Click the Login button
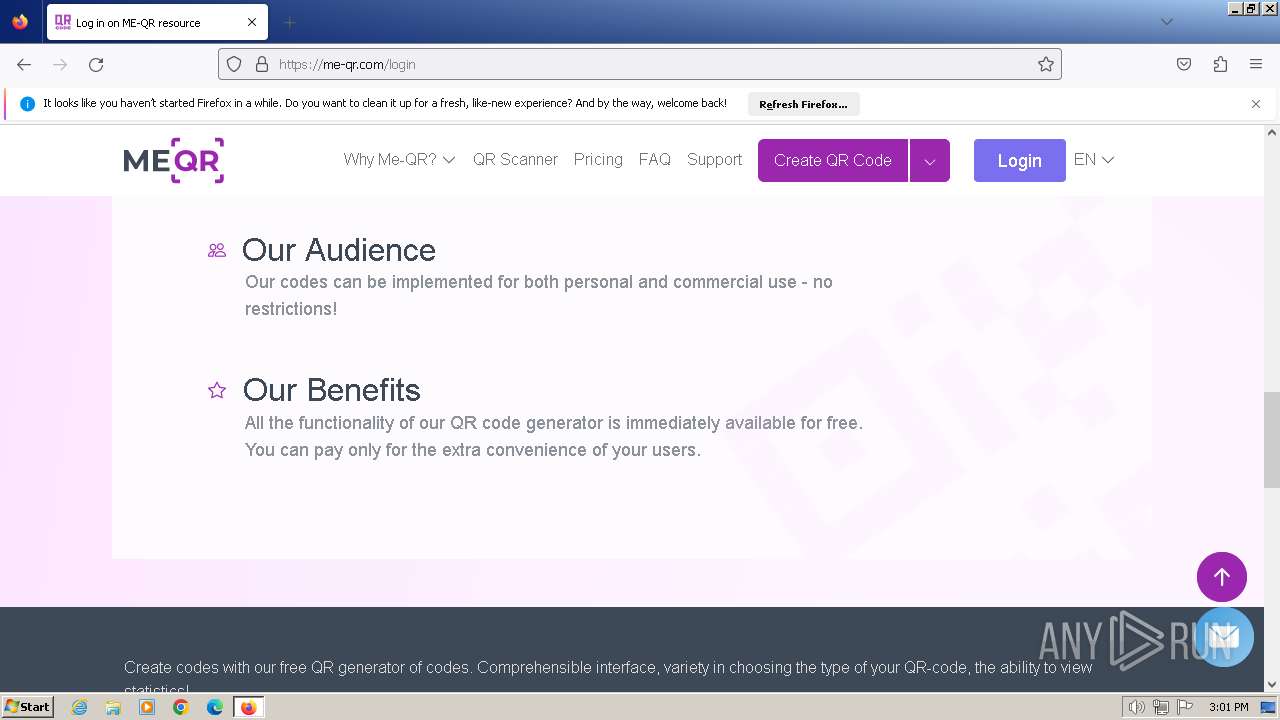The image size is (1280, 720). pyautogui.click(x=1020, y=160)
